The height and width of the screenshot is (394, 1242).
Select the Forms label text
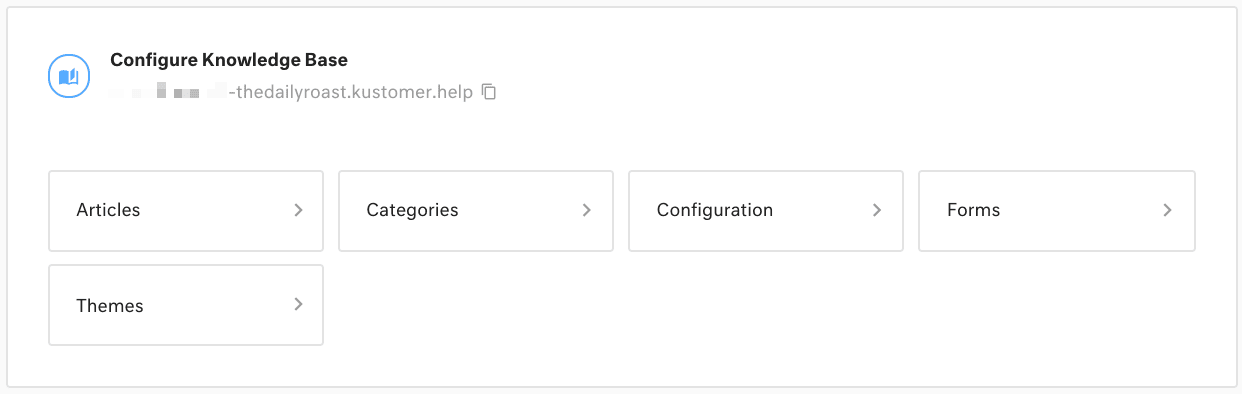tap(974, 210)
